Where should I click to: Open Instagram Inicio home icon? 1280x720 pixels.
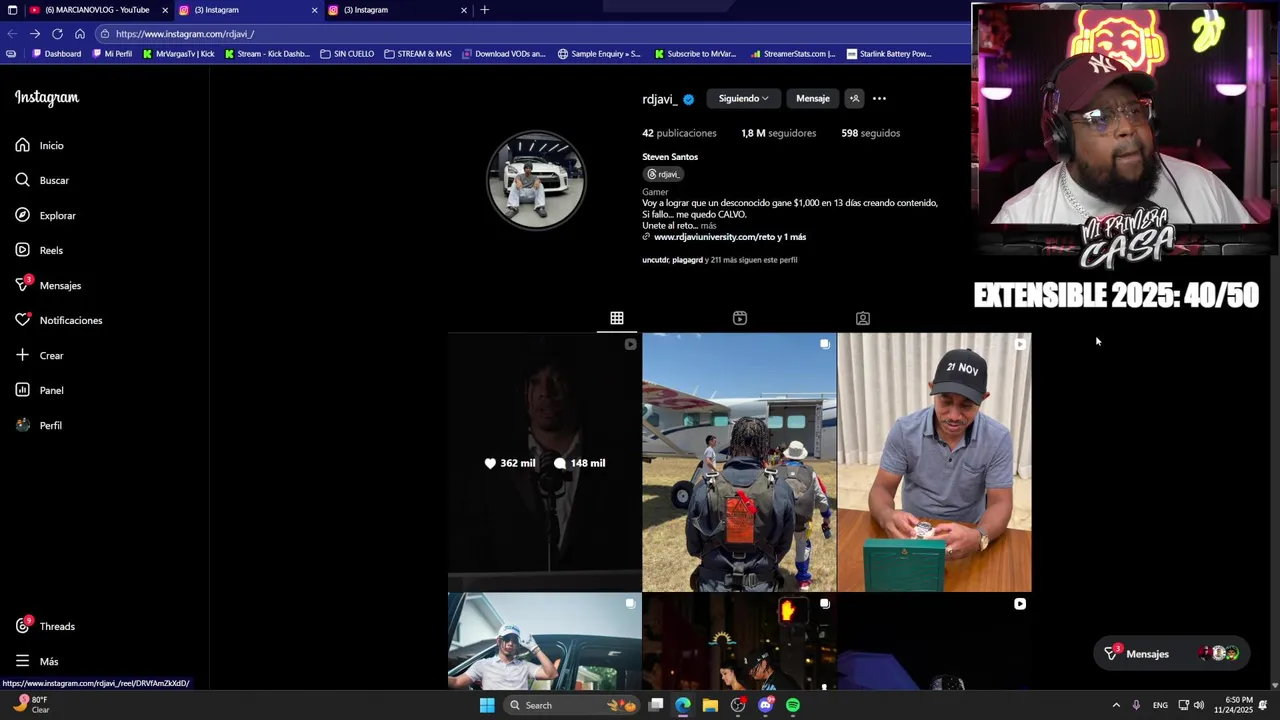(x=23, y=145)
